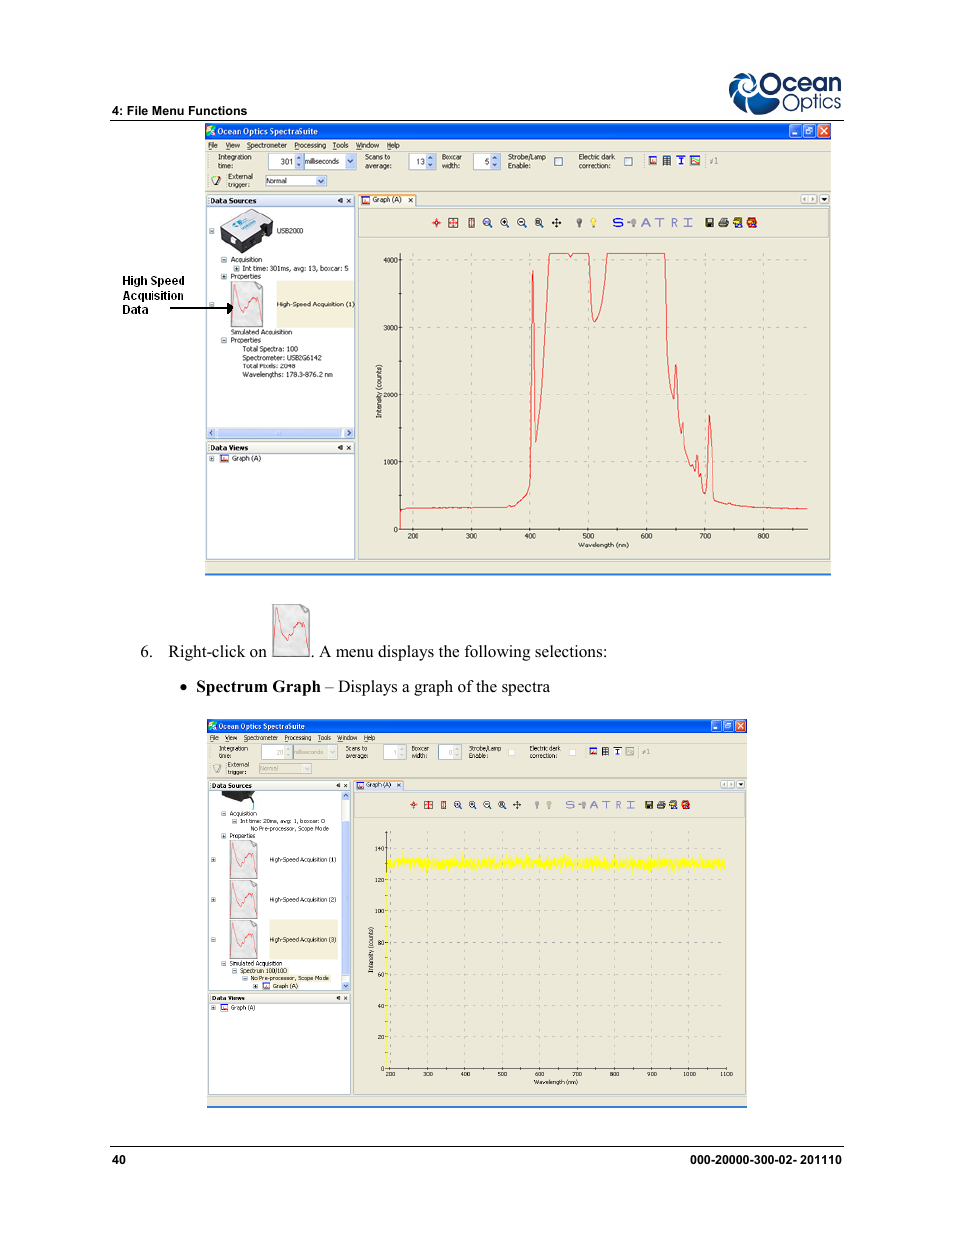Open the Window menu in yellow-graph window
The image size is (954, 1235).
click(347, 738)
